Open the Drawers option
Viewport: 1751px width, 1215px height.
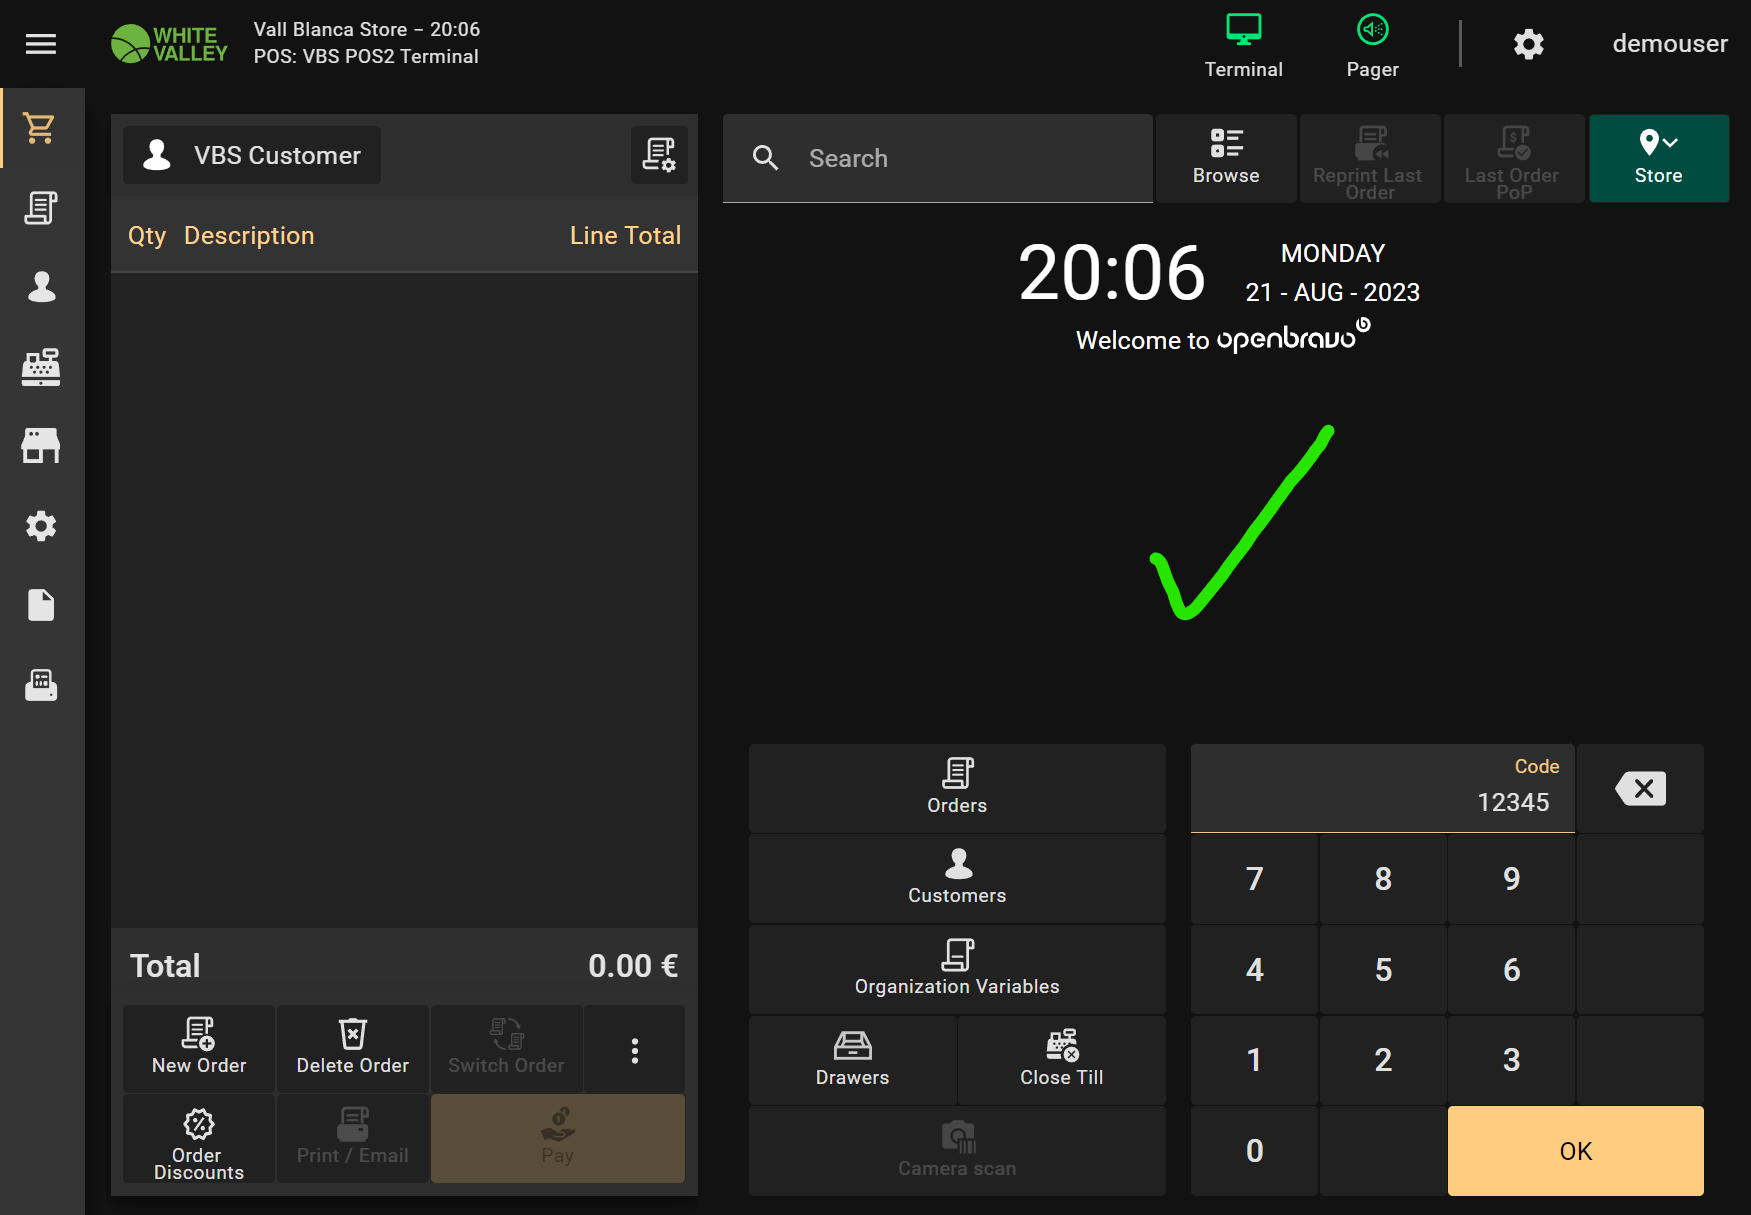(852, 1060)
